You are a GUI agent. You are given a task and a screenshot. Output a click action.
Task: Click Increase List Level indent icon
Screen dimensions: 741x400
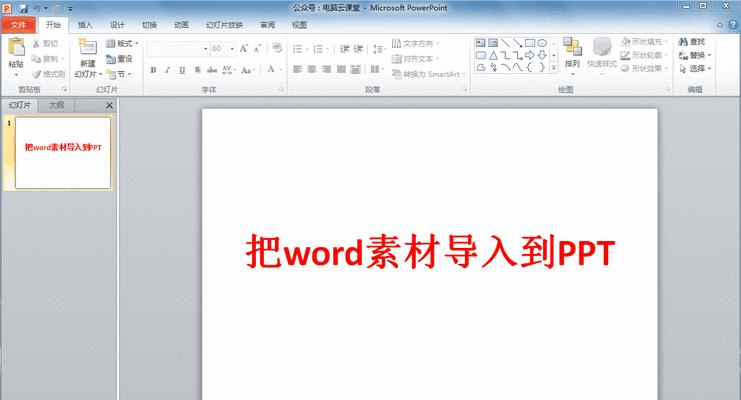[x=358, y=49]
